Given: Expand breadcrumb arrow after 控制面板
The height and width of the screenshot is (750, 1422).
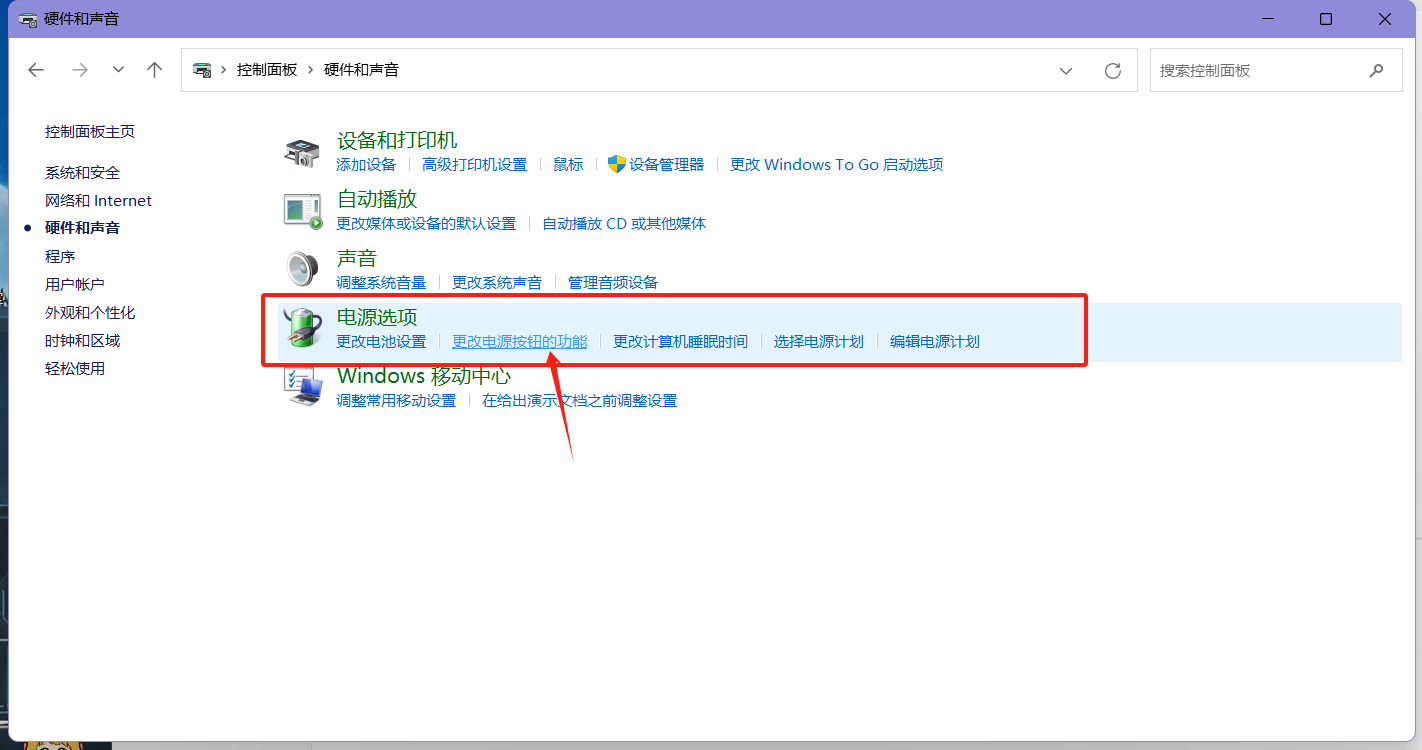Looking at the screenshot, I should (x=311, y=70).
